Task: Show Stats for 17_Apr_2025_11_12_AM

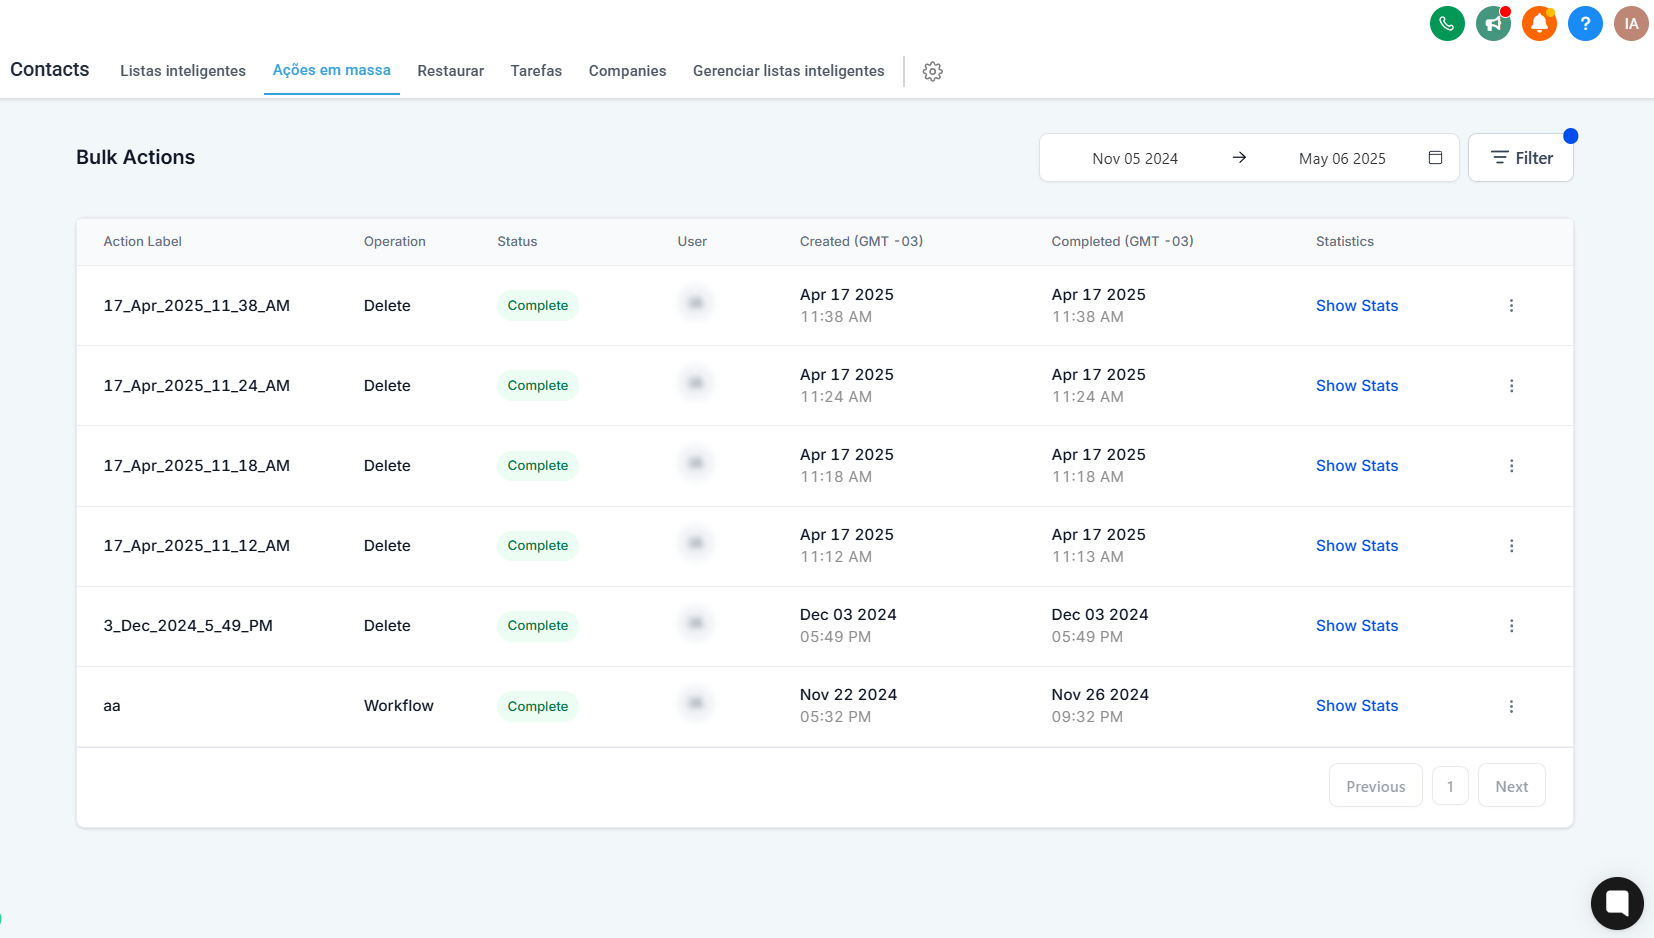Action: tap(1357, 546)
